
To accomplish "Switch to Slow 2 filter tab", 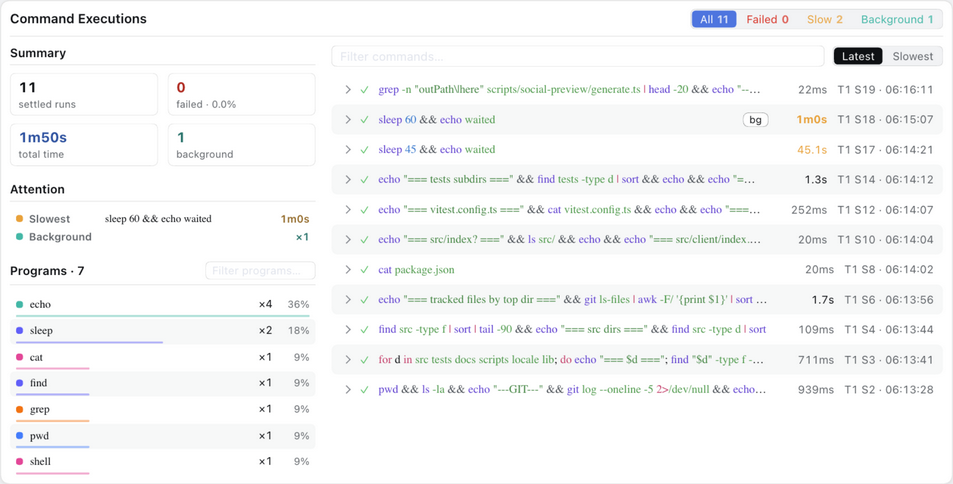I will 825,19.
